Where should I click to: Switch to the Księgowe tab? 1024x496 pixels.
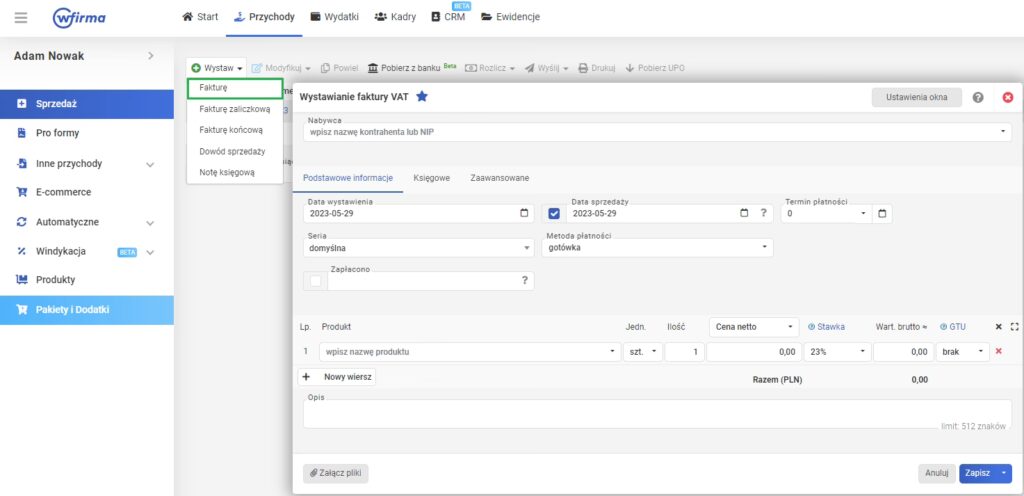pyautogui.click(x=431, y=178)
